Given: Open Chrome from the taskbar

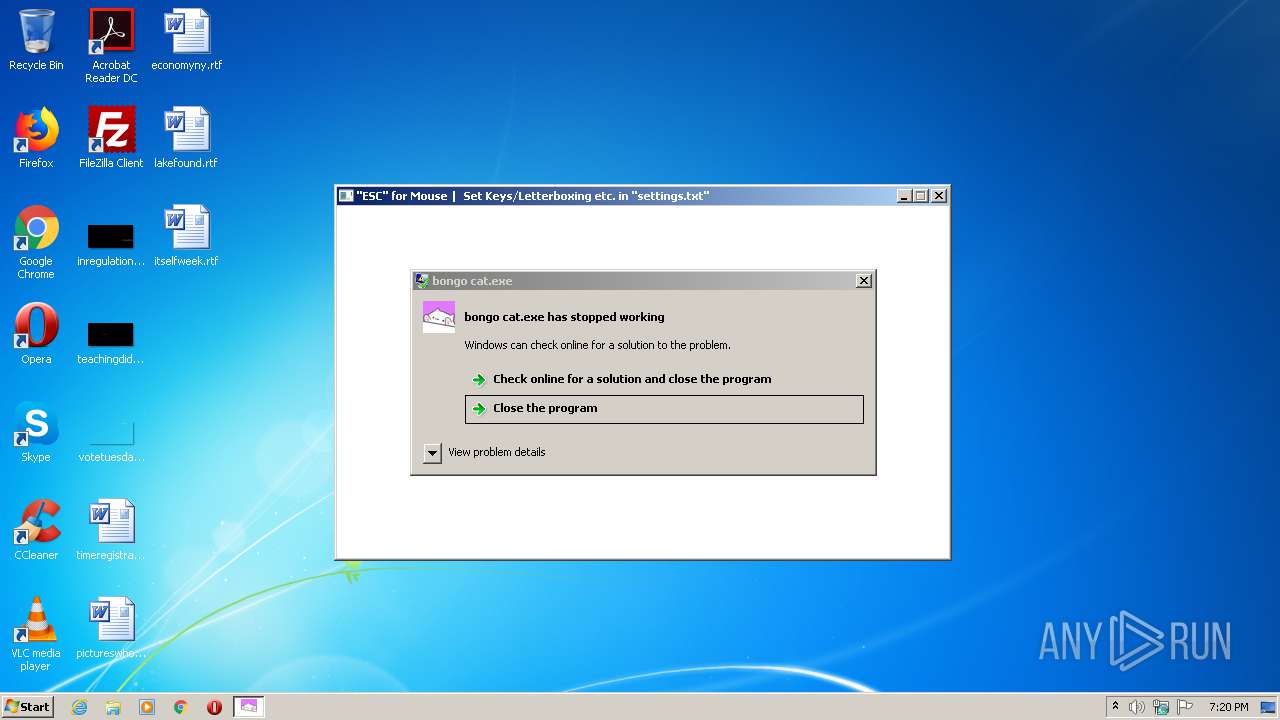Looking at the screenshot, I should coord(181,707).
